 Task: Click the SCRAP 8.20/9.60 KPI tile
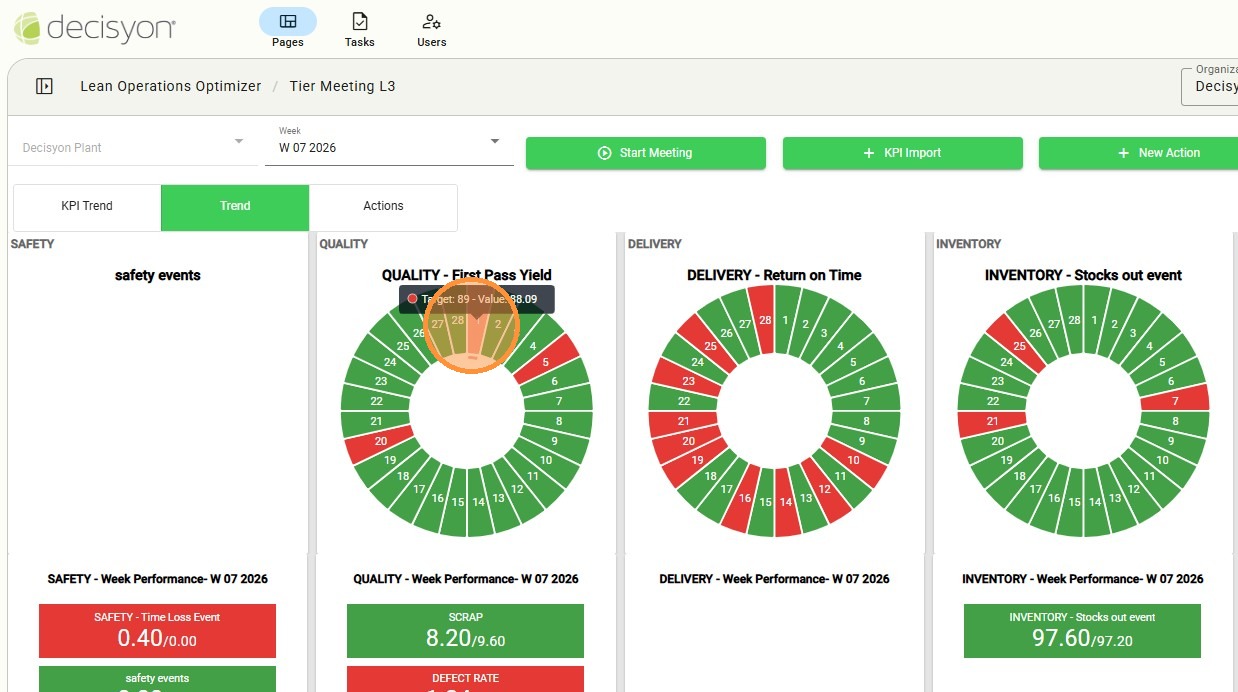click(x=465, y=631)
